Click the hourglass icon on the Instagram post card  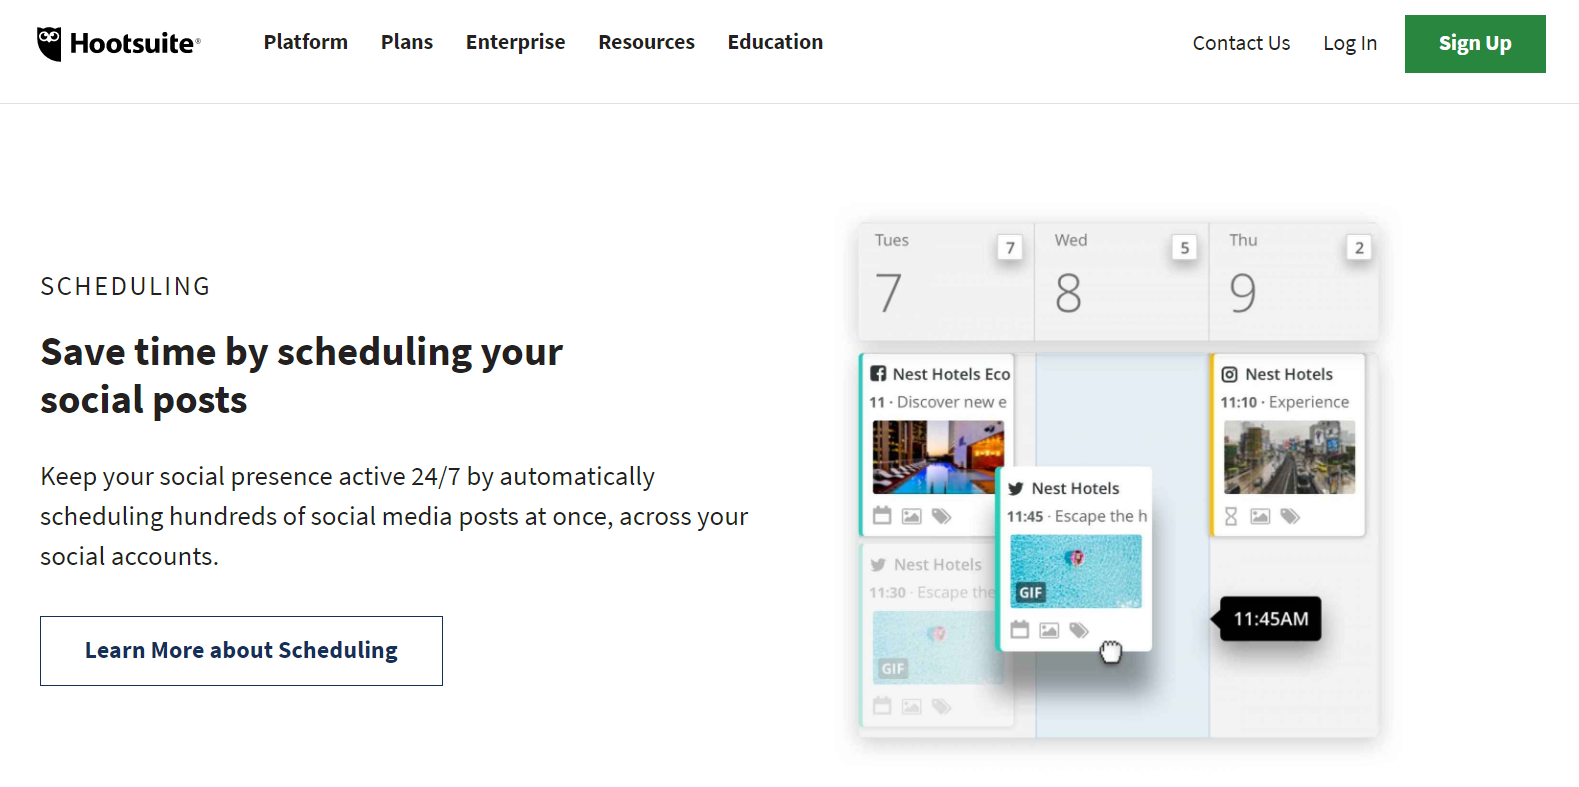pyautogui.click(x=1231, y=516)
